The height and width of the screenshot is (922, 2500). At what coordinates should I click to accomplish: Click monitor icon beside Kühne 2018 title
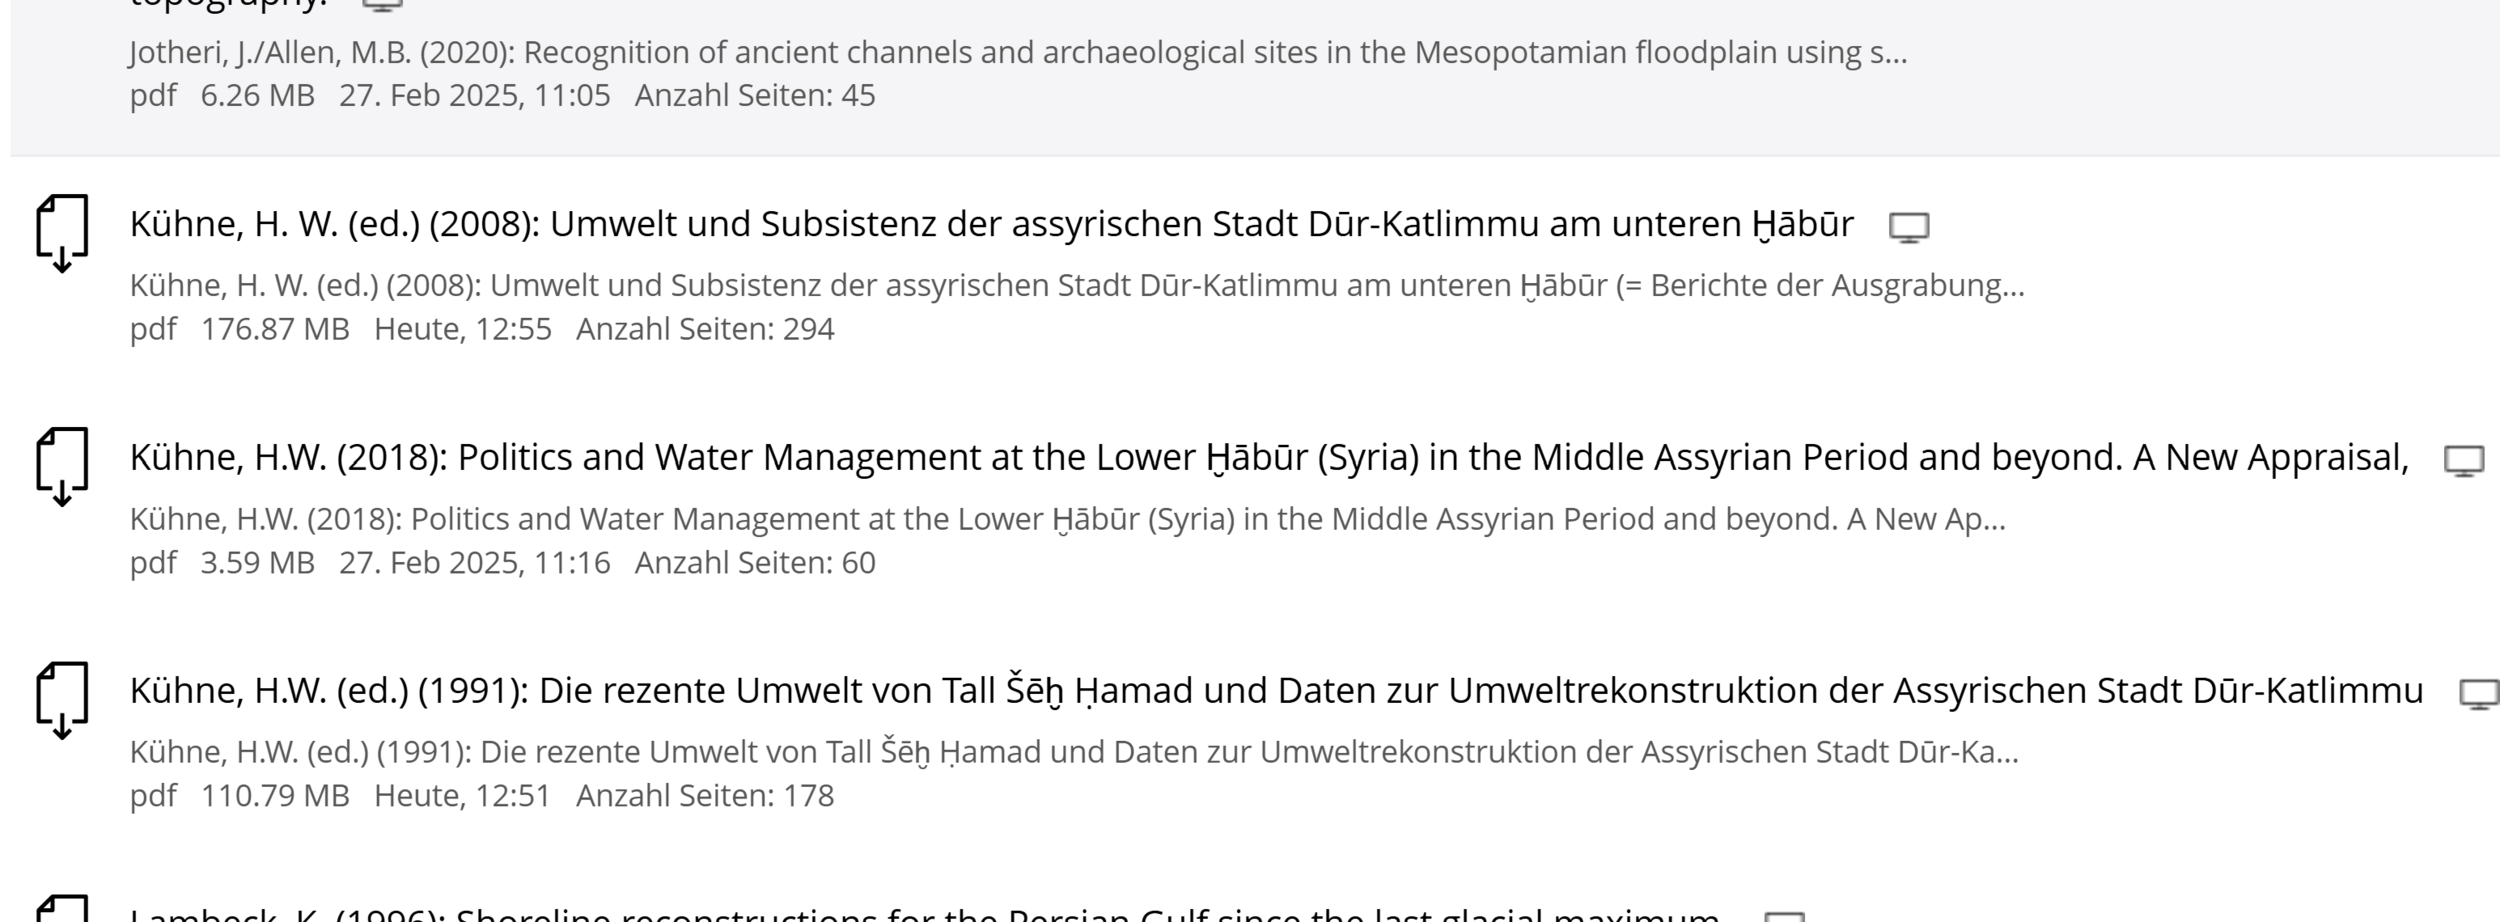pos(2464,461)
